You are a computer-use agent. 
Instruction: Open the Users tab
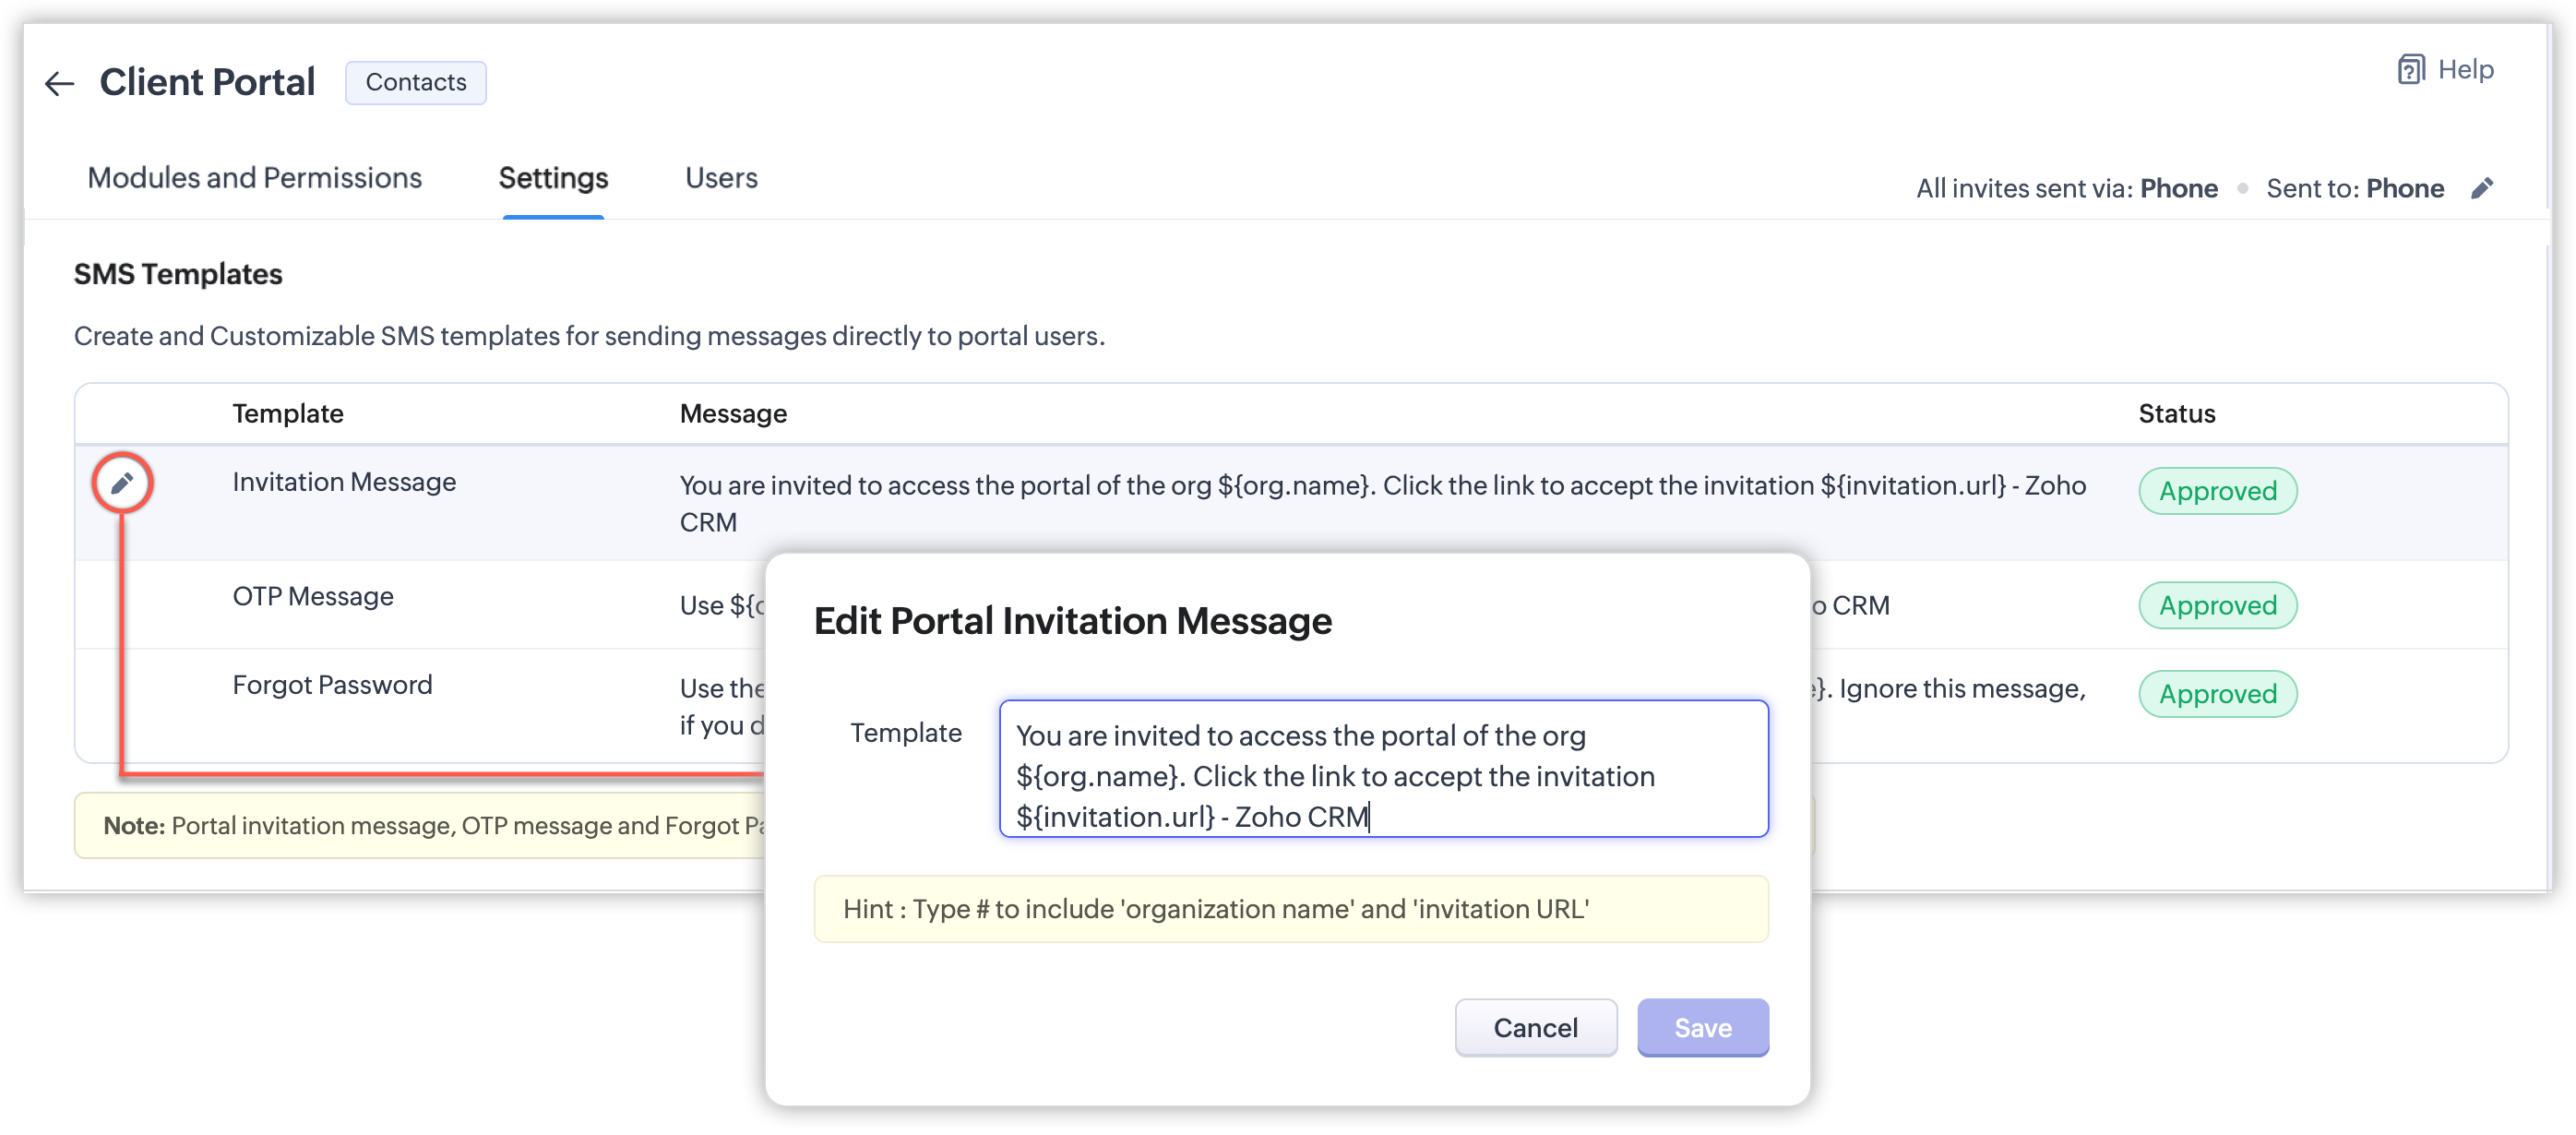coord(721,178)
